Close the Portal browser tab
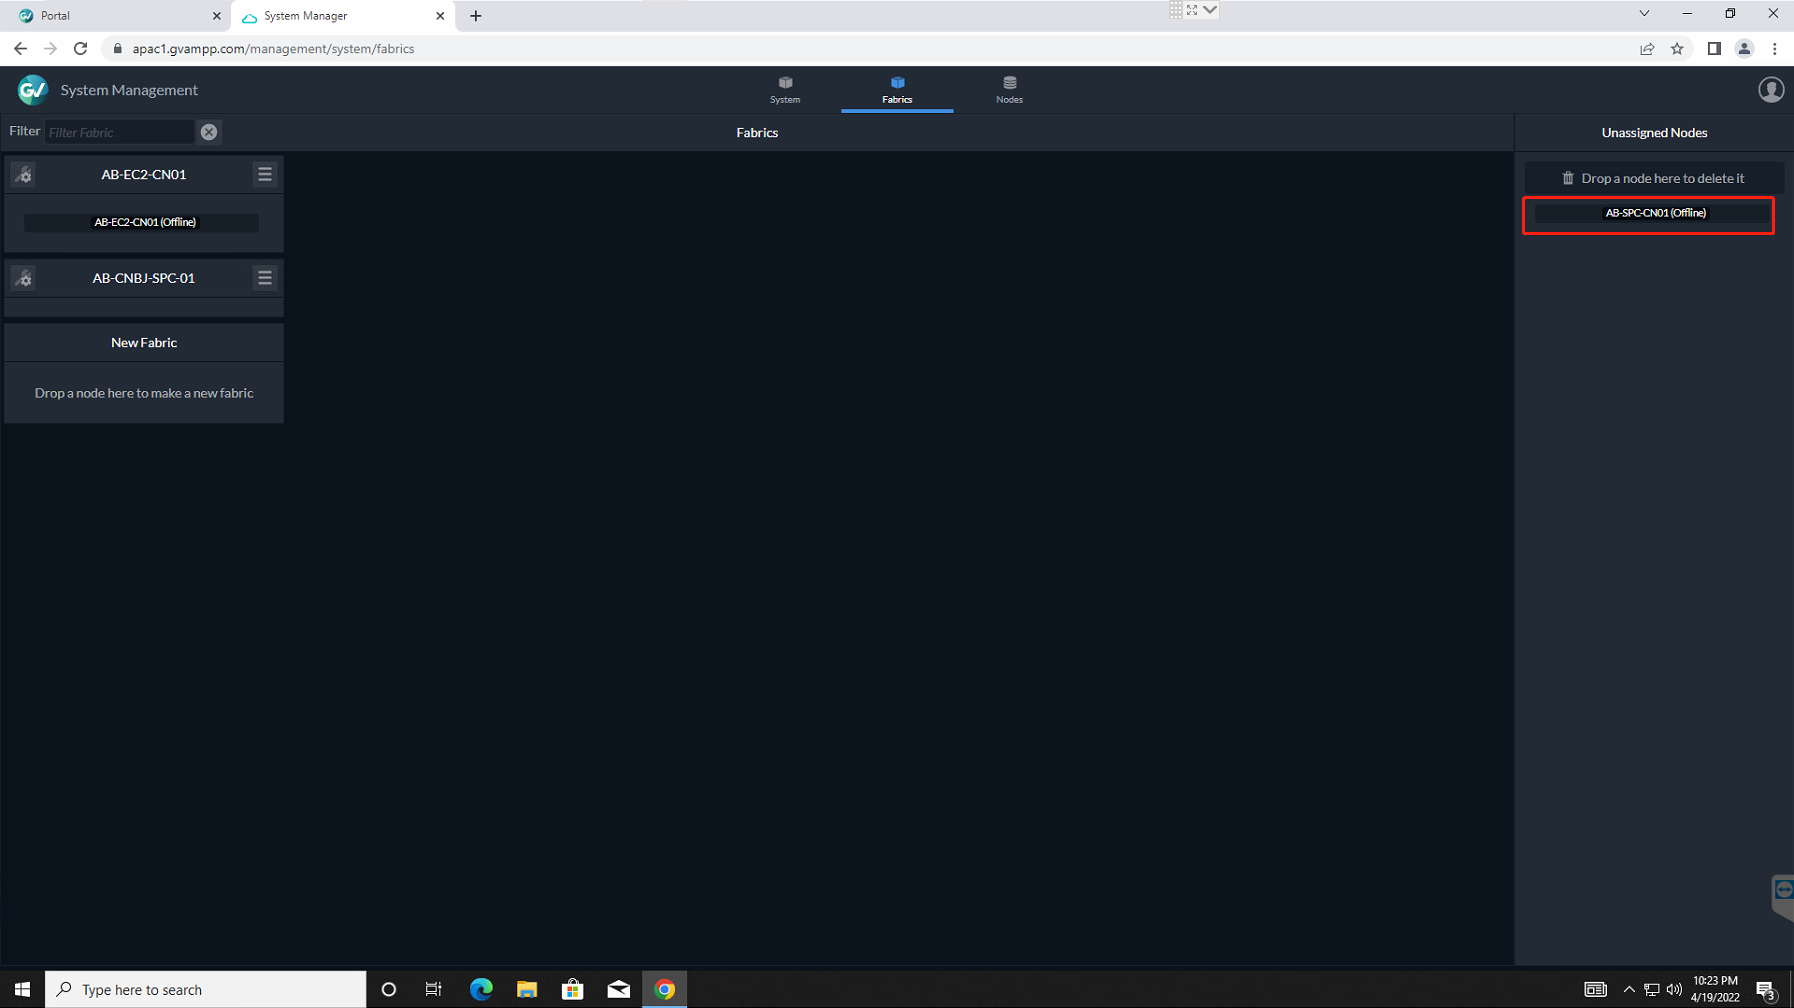 click(x=216, y=16)
